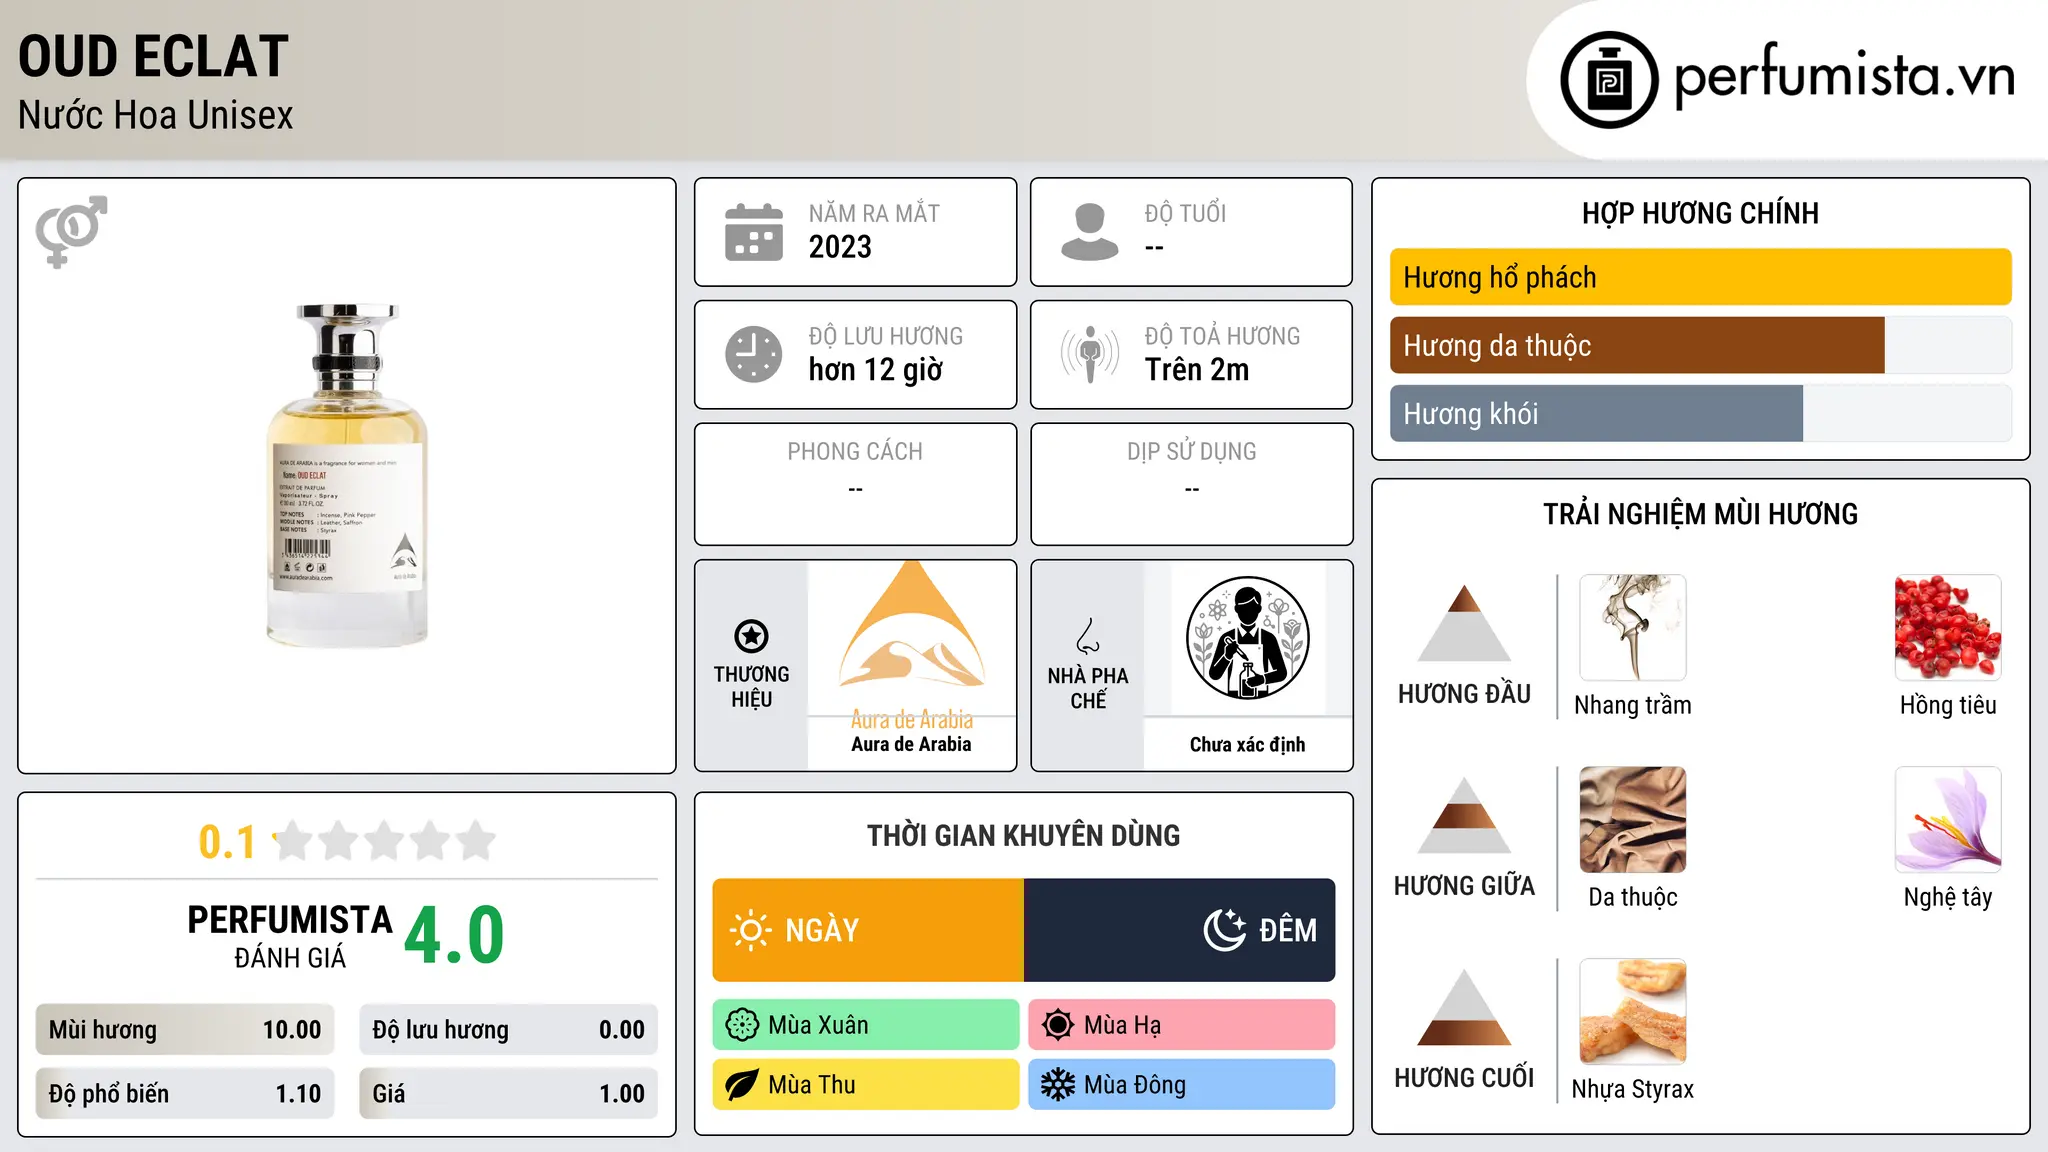
Task: Click the Hương cuối pyramid icon
Action: 1464,1007
